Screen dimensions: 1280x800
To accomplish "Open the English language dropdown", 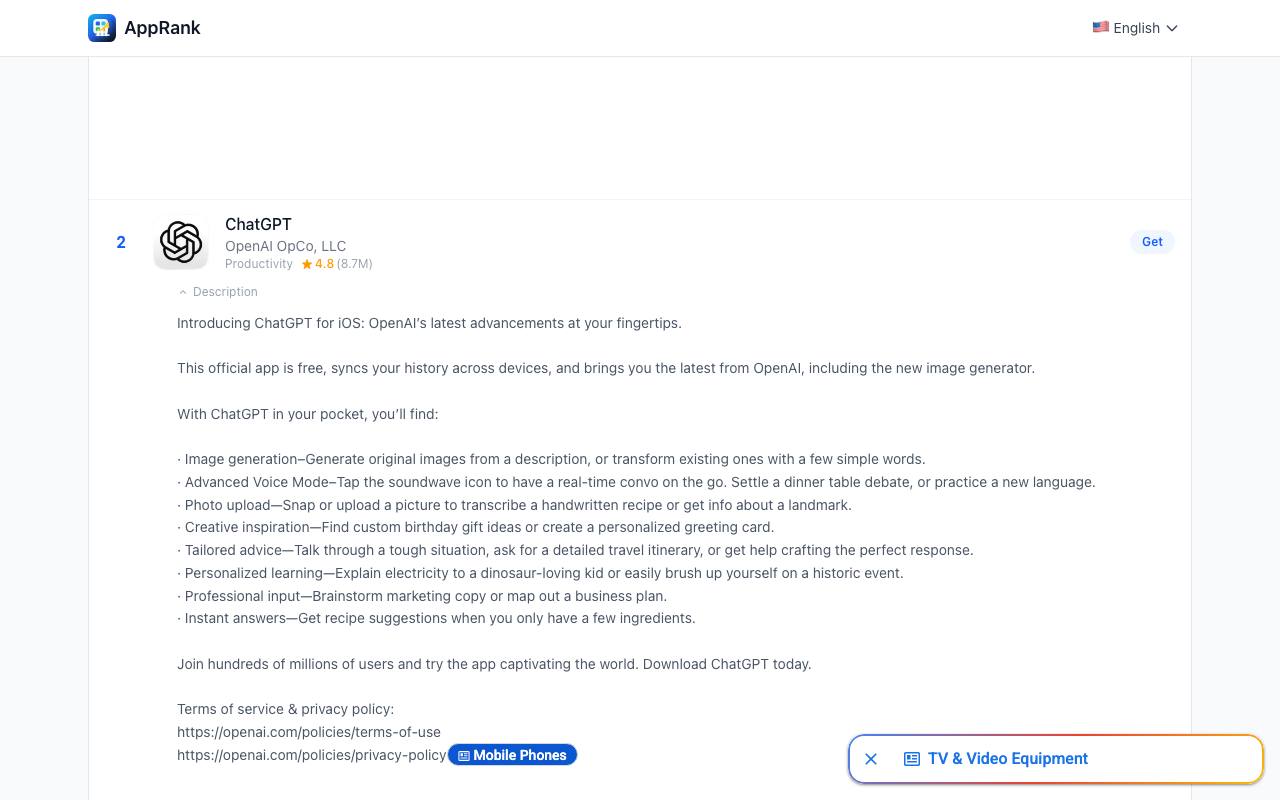I will pos(1135,28).
